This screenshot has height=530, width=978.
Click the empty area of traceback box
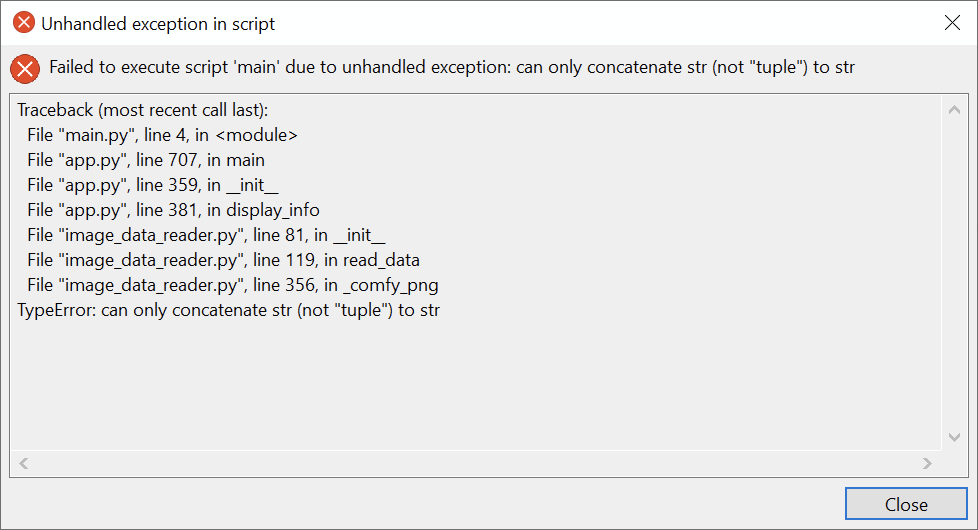(x=474, y=387)
